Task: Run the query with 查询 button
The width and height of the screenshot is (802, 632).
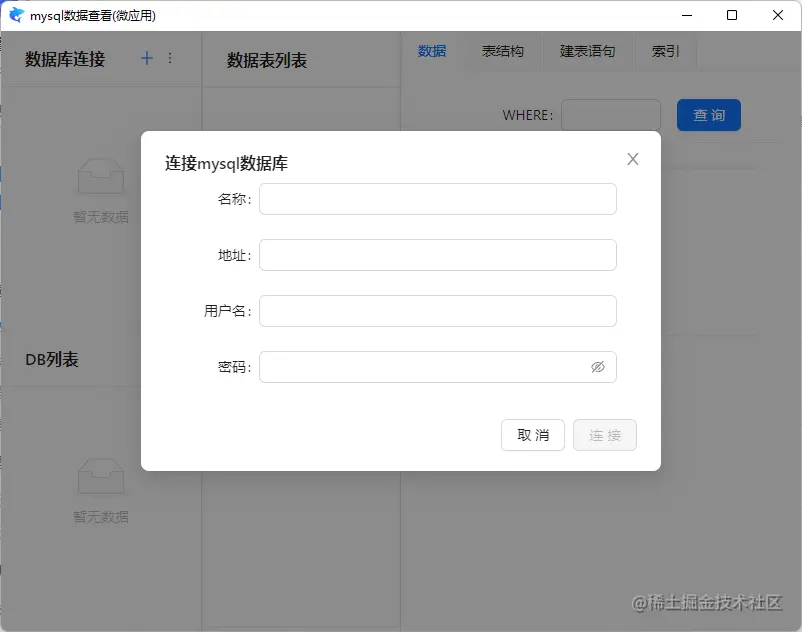Action: click(709, 115)
